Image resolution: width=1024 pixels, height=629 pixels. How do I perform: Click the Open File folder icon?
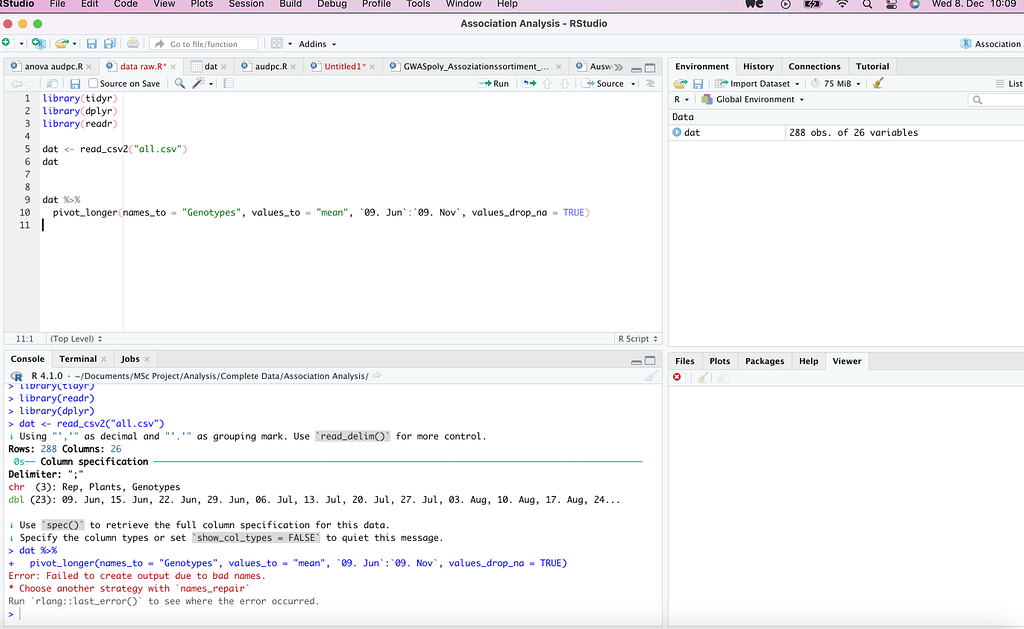pyautogui.click(x=62, y=44)
